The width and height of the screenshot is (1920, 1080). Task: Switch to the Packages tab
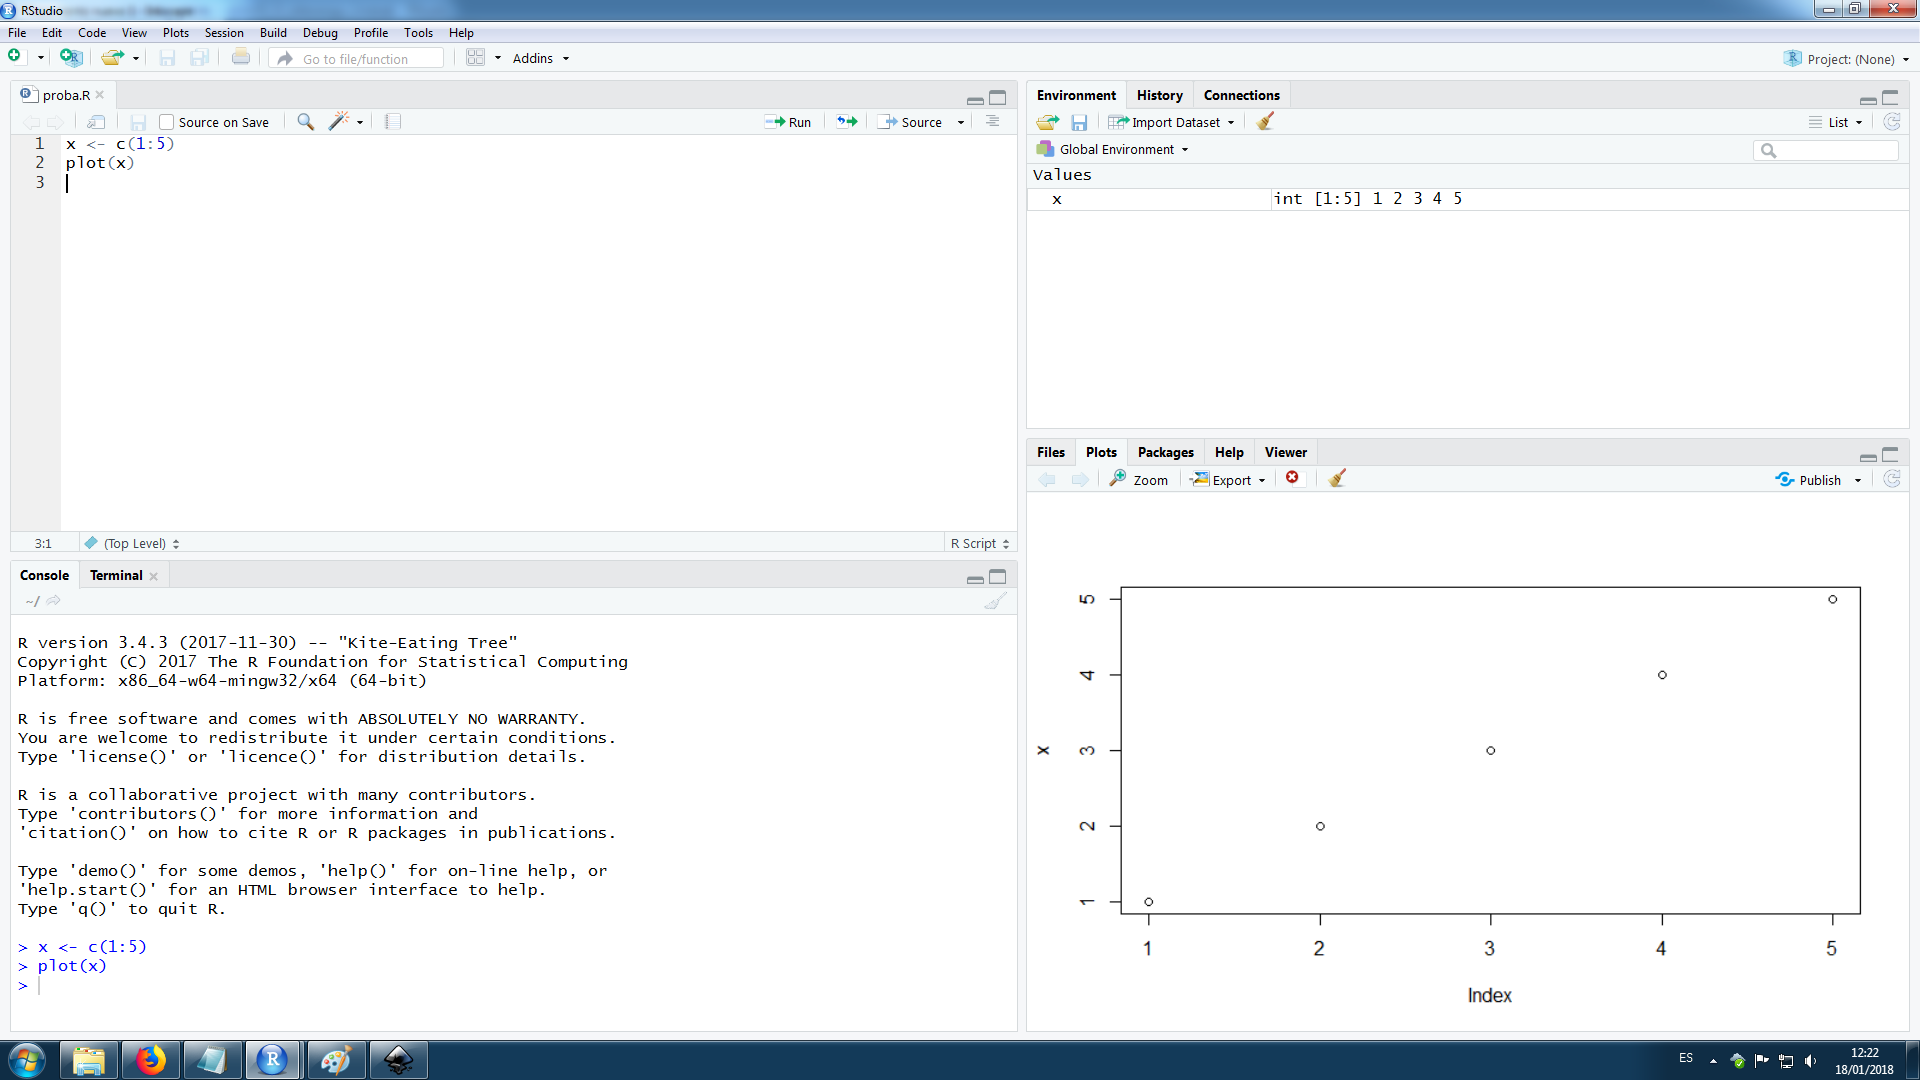1165,452
